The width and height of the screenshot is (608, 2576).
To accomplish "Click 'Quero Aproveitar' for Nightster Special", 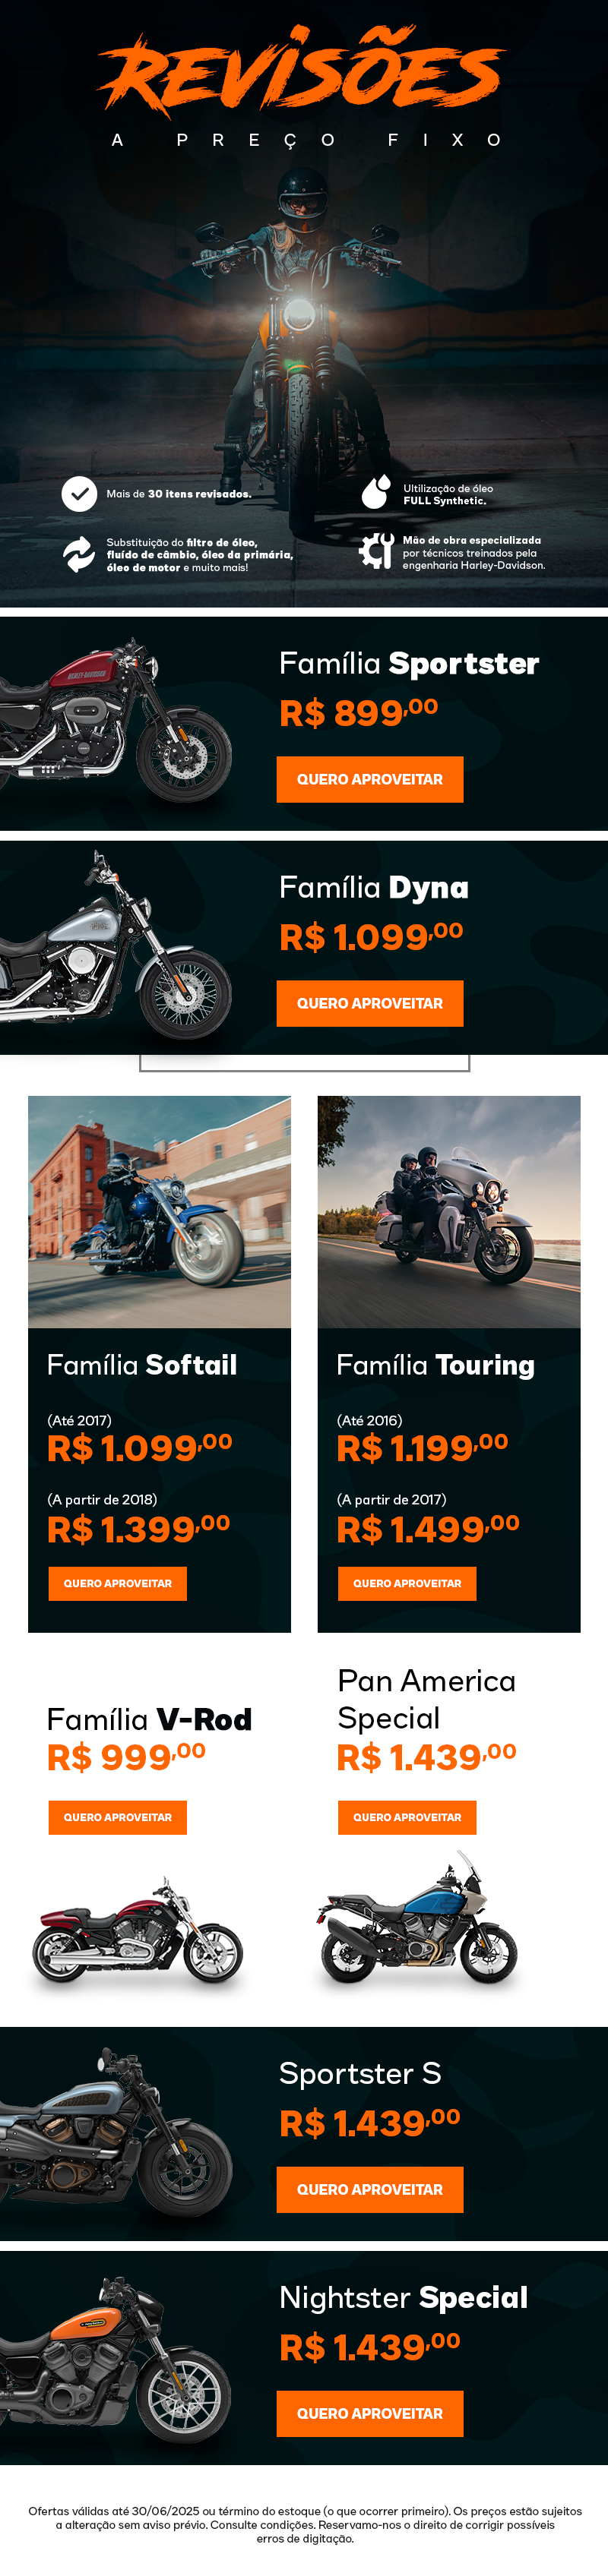I will [x=370, y=2413].
